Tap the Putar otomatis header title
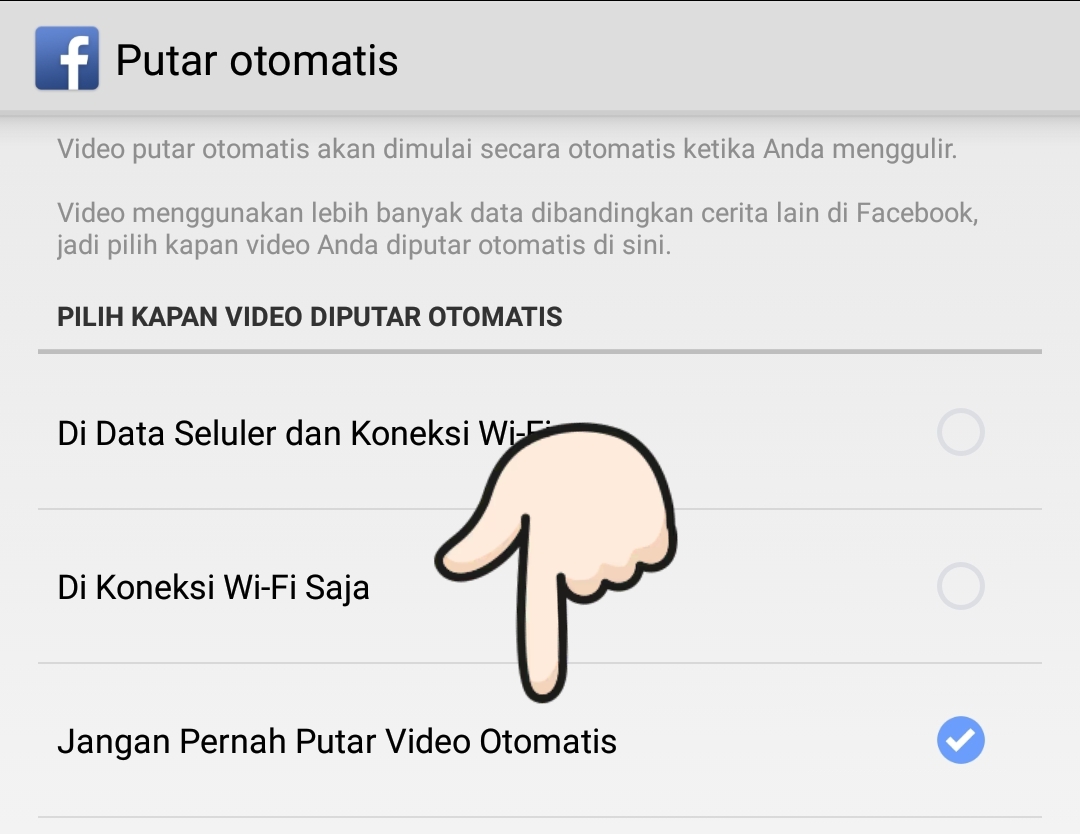1080x834 pixels. pos(256,61)
